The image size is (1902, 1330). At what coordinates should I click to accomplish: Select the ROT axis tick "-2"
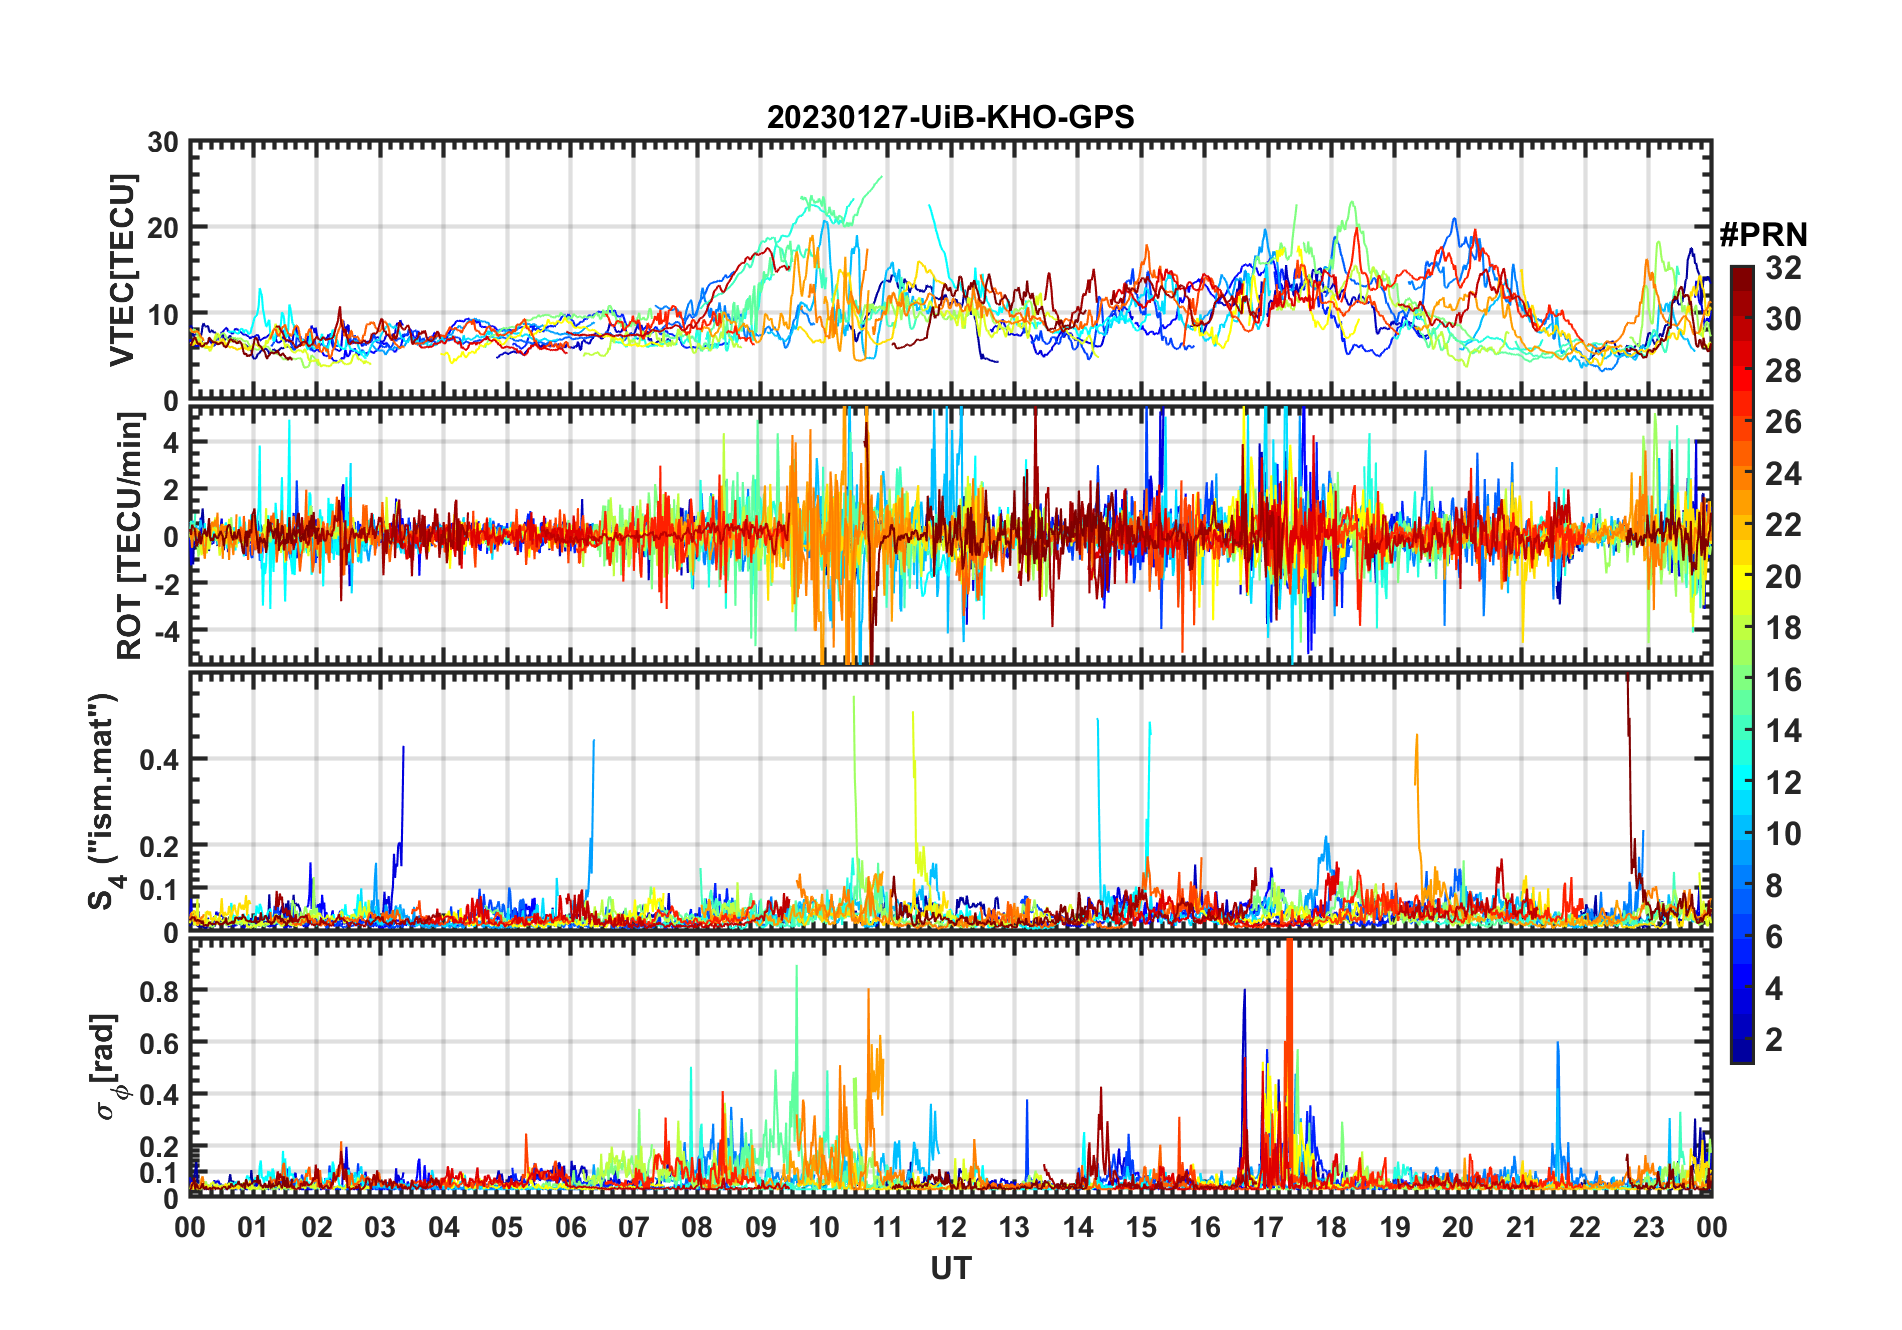point(166,584)
